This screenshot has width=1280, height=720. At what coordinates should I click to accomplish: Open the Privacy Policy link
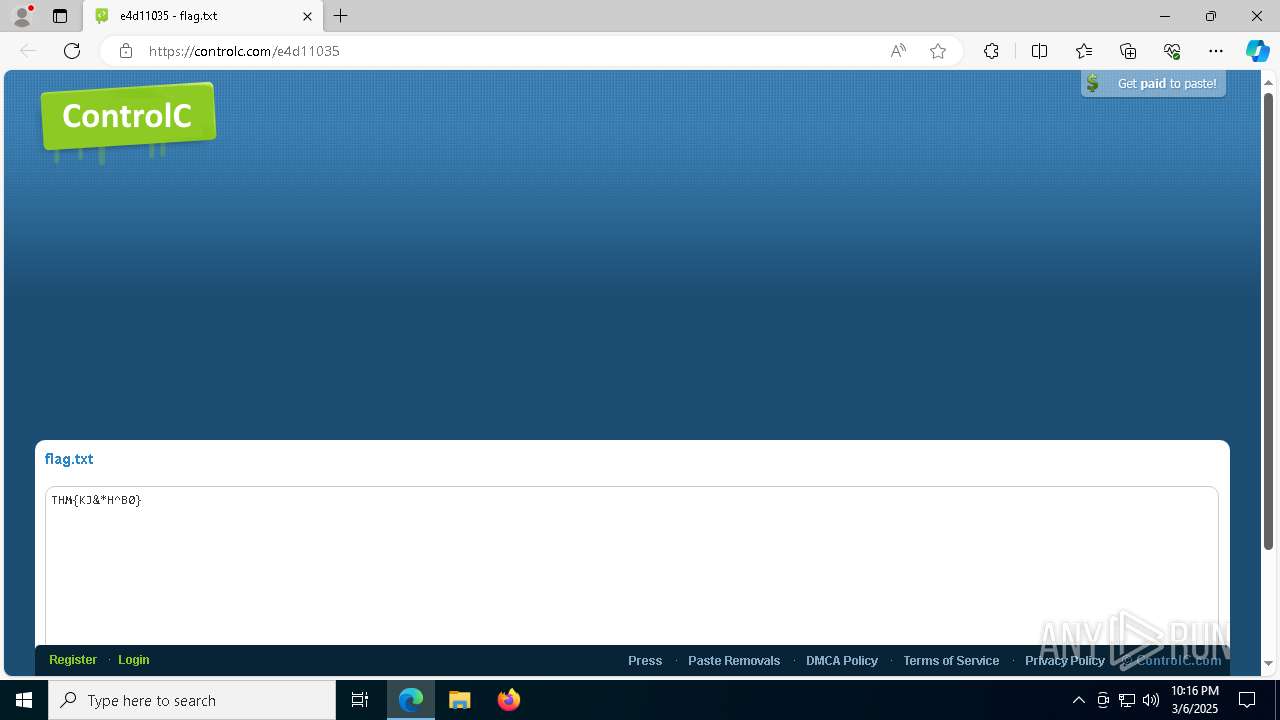(1065, 661)
